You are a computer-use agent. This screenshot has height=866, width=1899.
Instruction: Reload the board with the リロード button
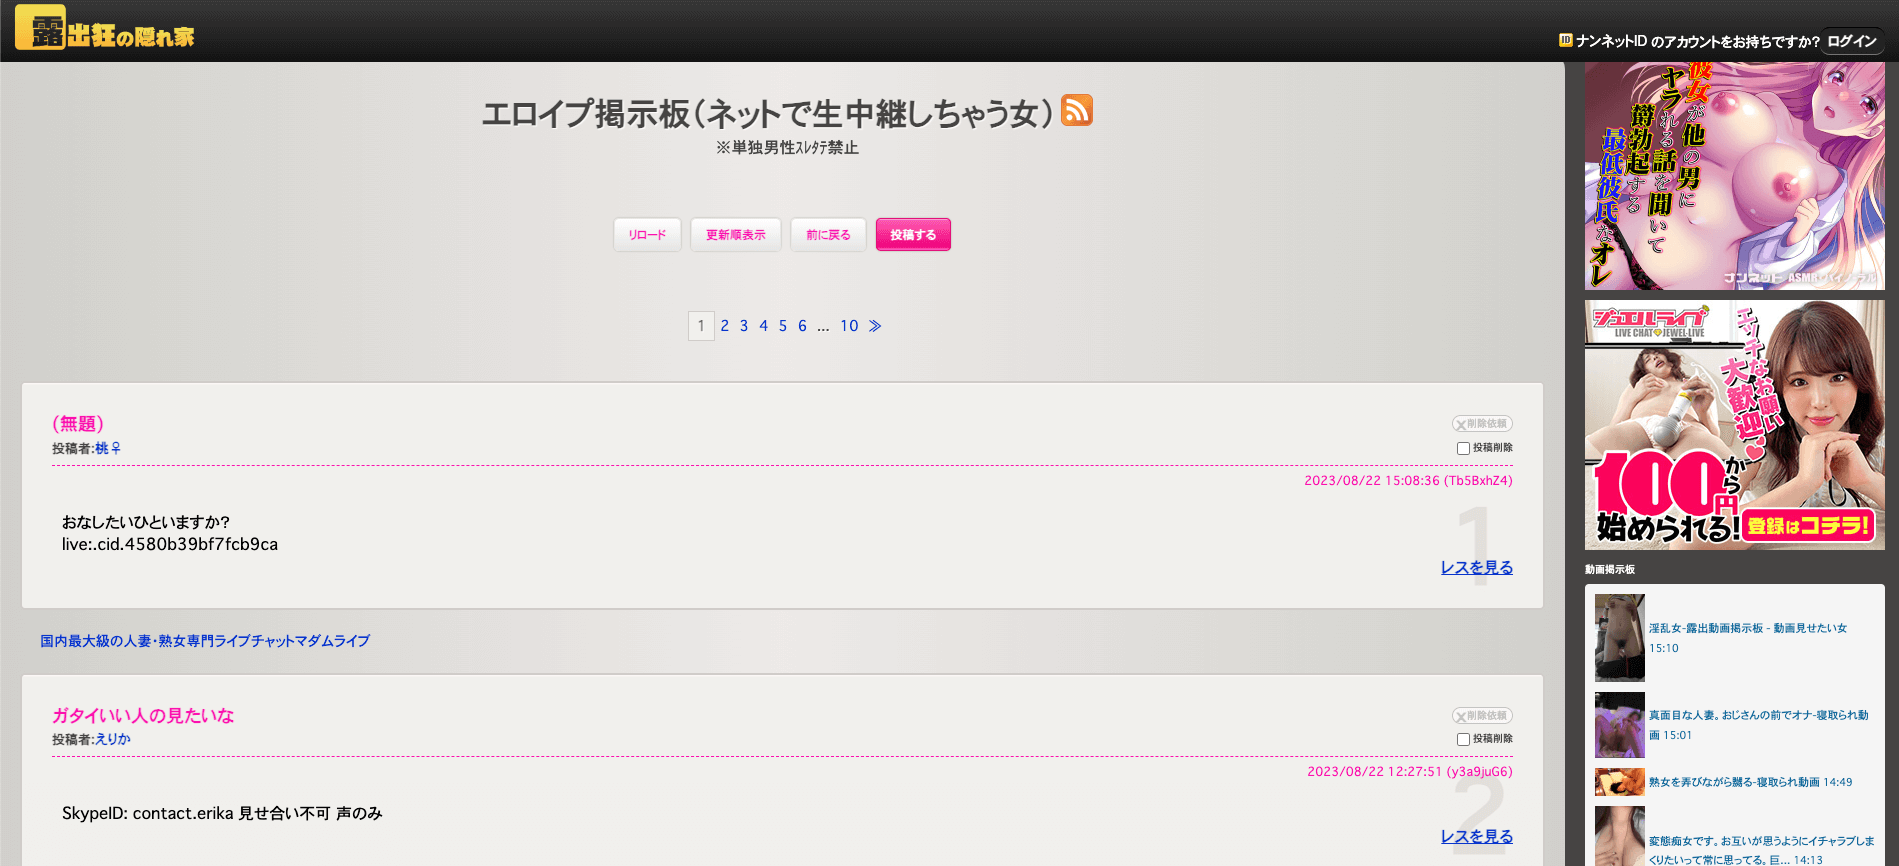(647, 235)
